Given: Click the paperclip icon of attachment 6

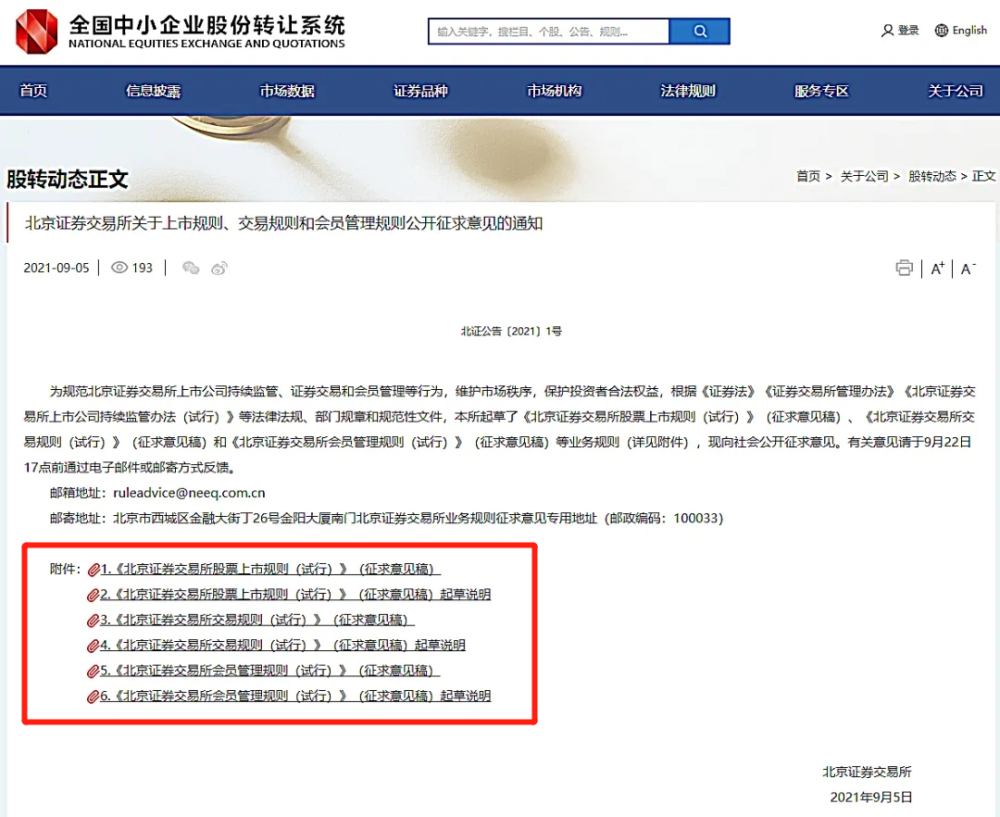Looking at the screenshot, I should click(x=93, y=696).
